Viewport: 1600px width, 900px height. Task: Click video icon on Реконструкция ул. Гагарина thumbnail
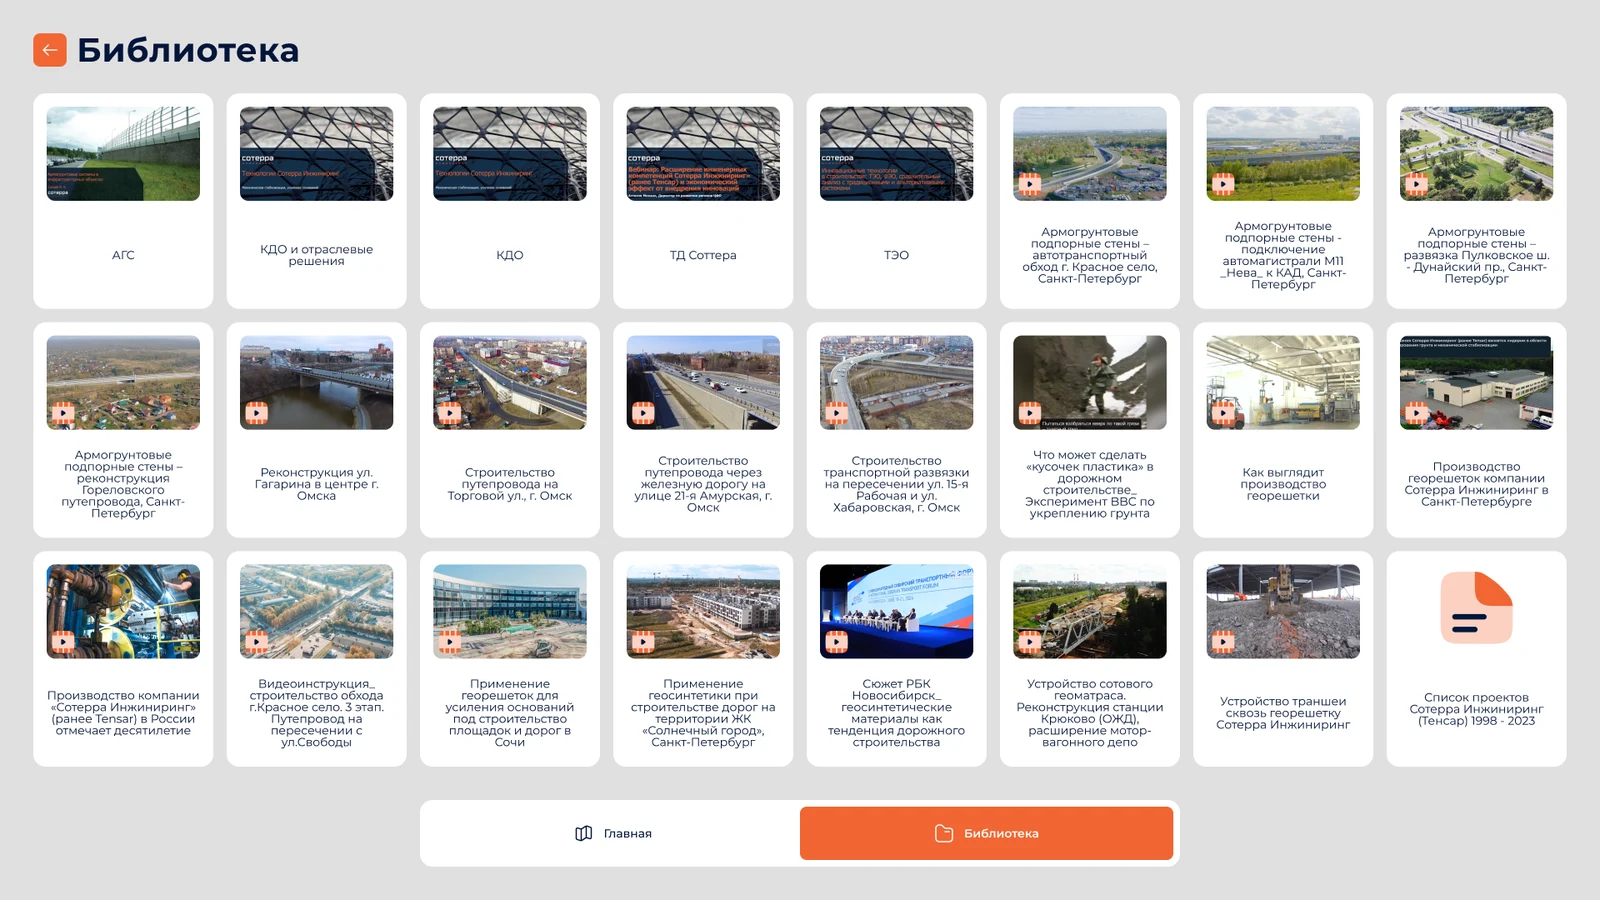coord(256,413)
